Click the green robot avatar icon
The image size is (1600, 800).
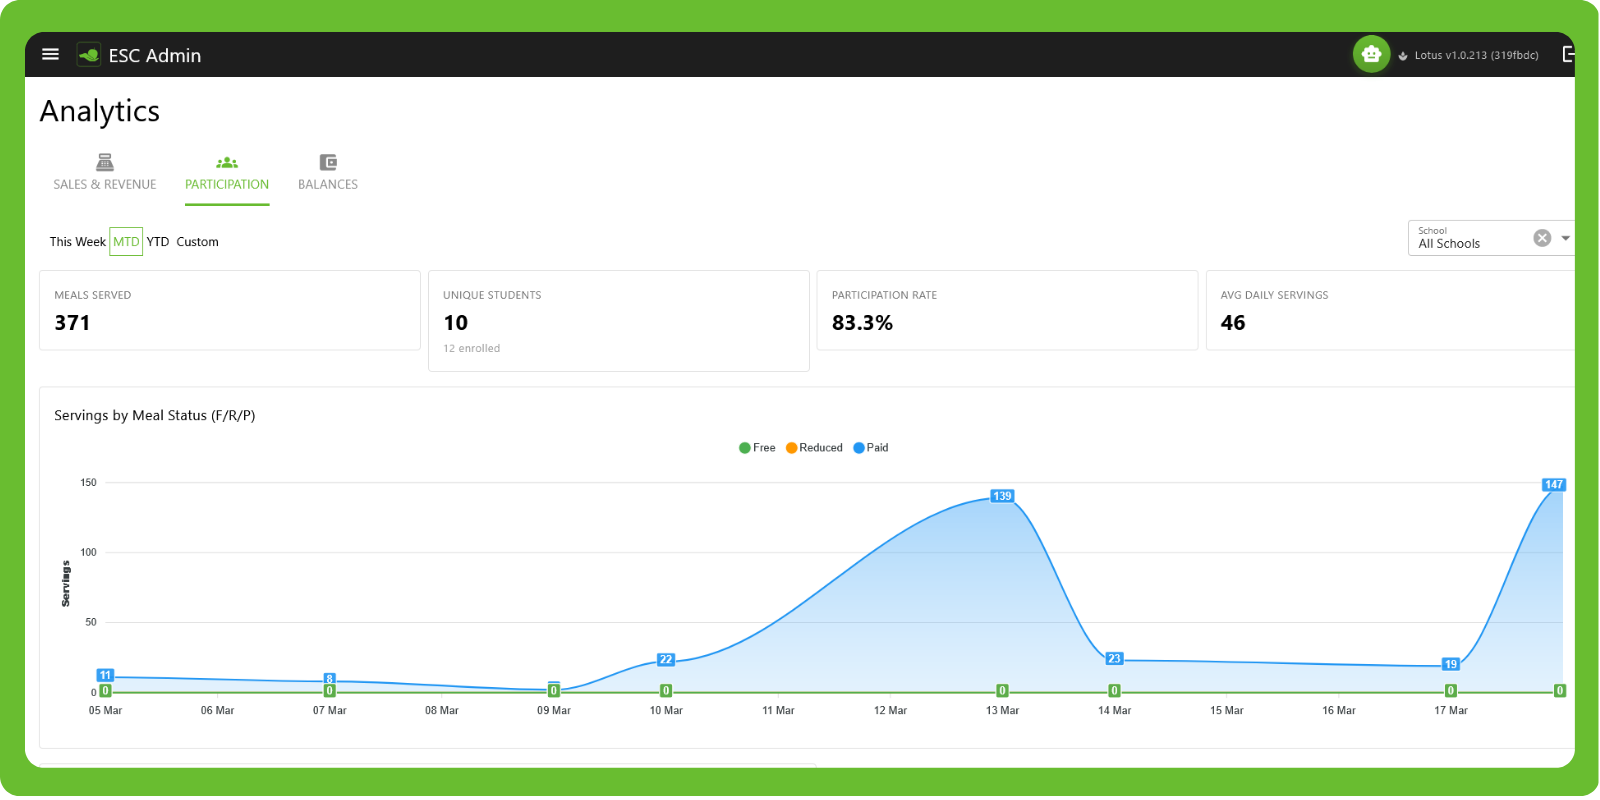click(1371, 54)
